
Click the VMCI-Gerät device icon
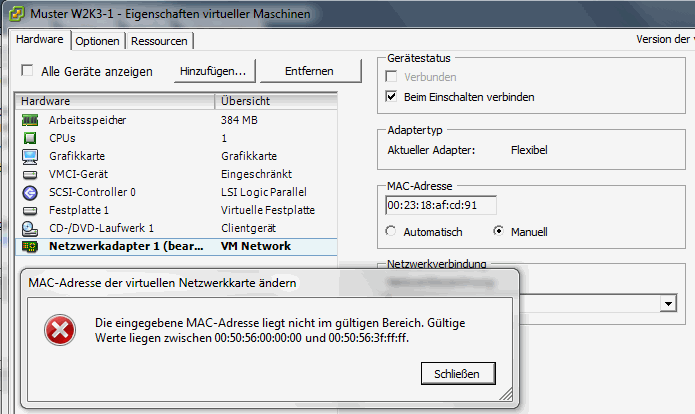29,174
